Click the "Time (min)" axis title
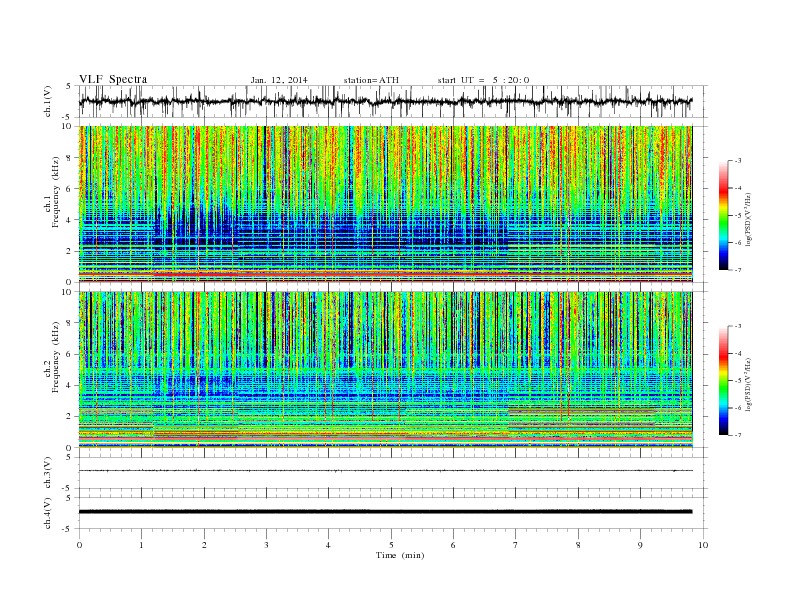 click(x=400, y=555)
